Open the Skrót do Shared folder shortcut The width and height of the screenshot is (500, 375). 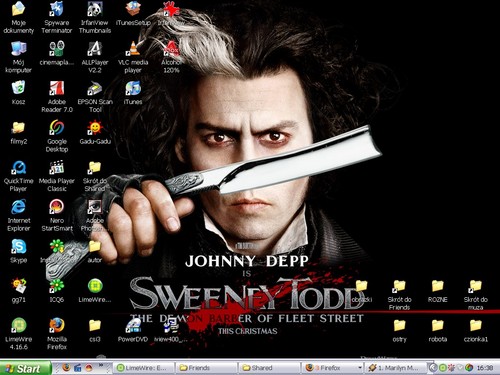[95, 175]
